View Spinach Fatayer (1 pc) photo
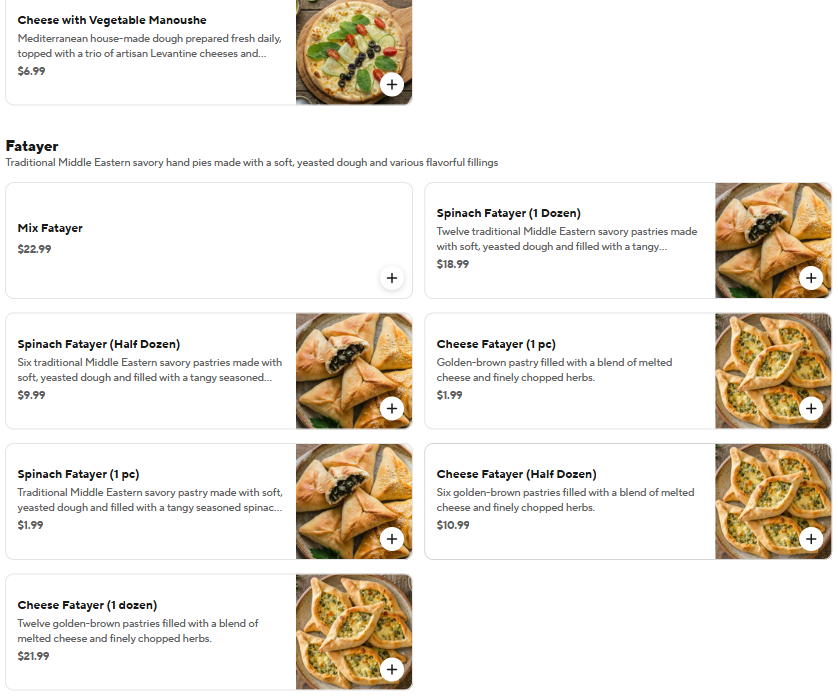Image resolution: width=838 pixels, height=699 pixels. [354, 501]
